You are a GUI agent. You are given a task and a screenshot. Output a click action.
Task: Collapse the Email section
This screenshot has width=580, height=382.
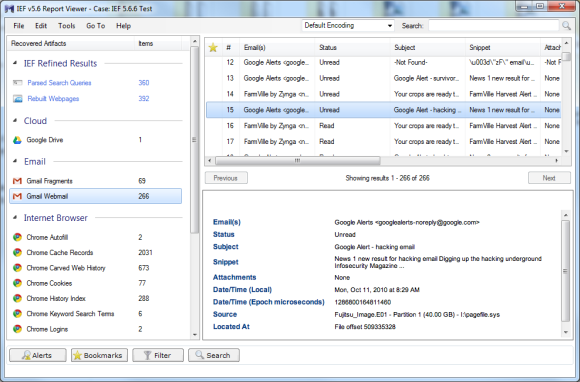tap(15, 161)
